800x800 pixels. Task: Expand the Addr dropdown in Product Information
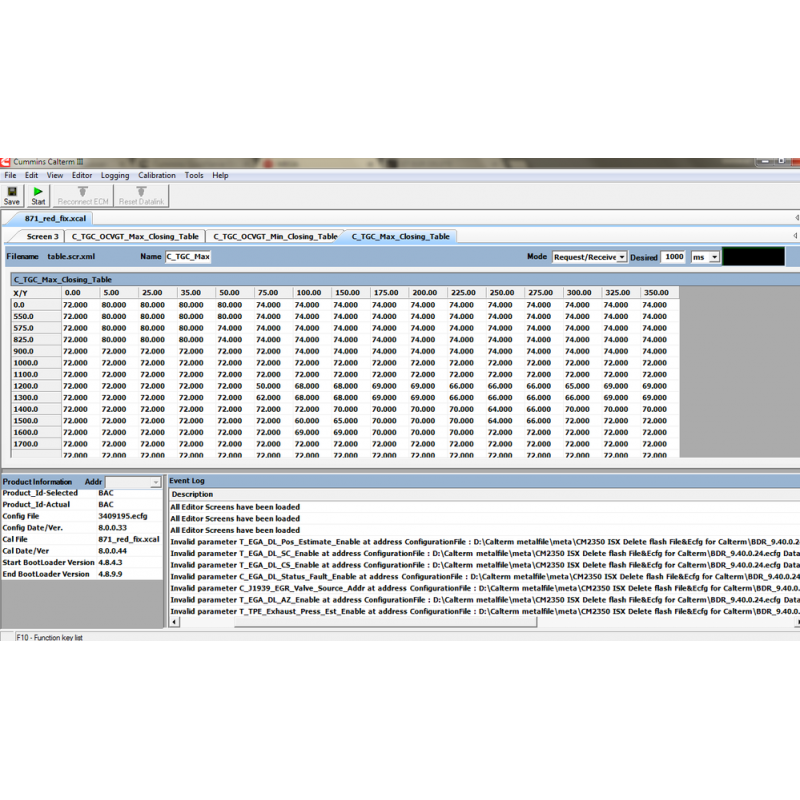(x=155, y=482)
